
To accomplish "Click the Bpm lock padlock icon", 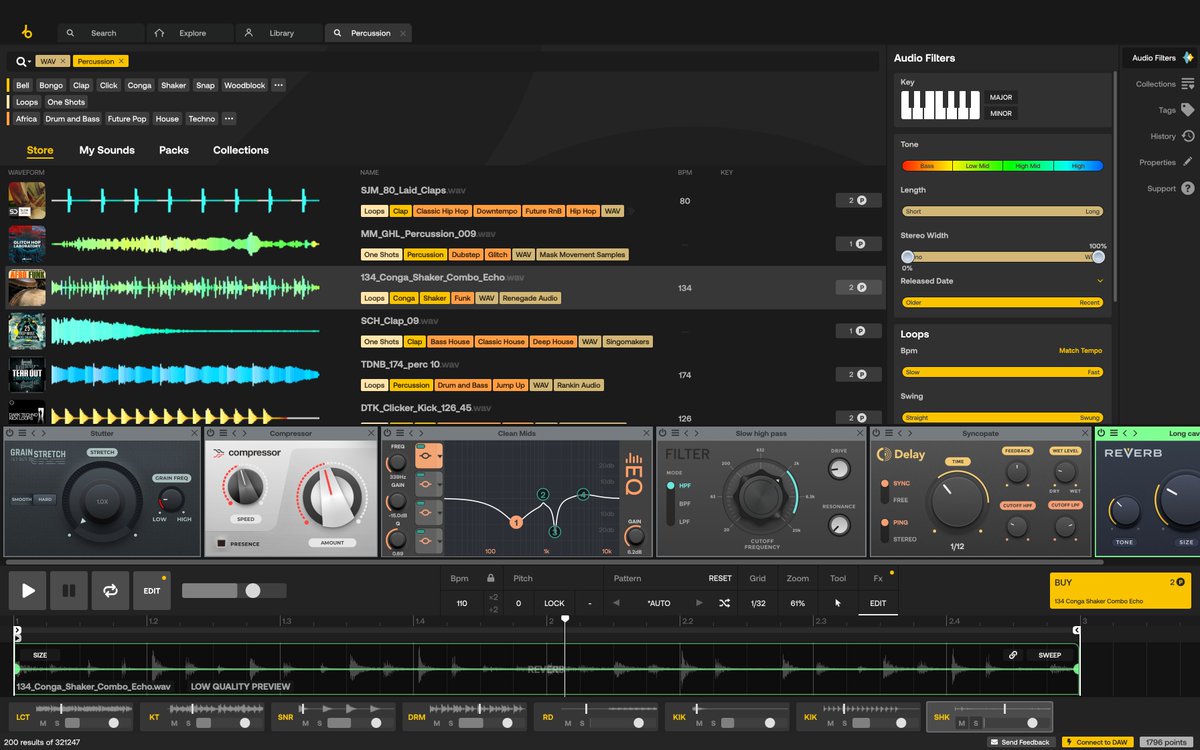I will pos(490,578).
